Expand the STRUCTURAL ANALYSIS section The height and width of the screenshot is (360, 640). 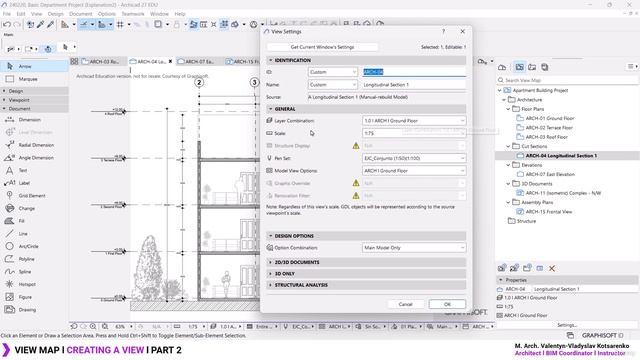tap(270, 285)
